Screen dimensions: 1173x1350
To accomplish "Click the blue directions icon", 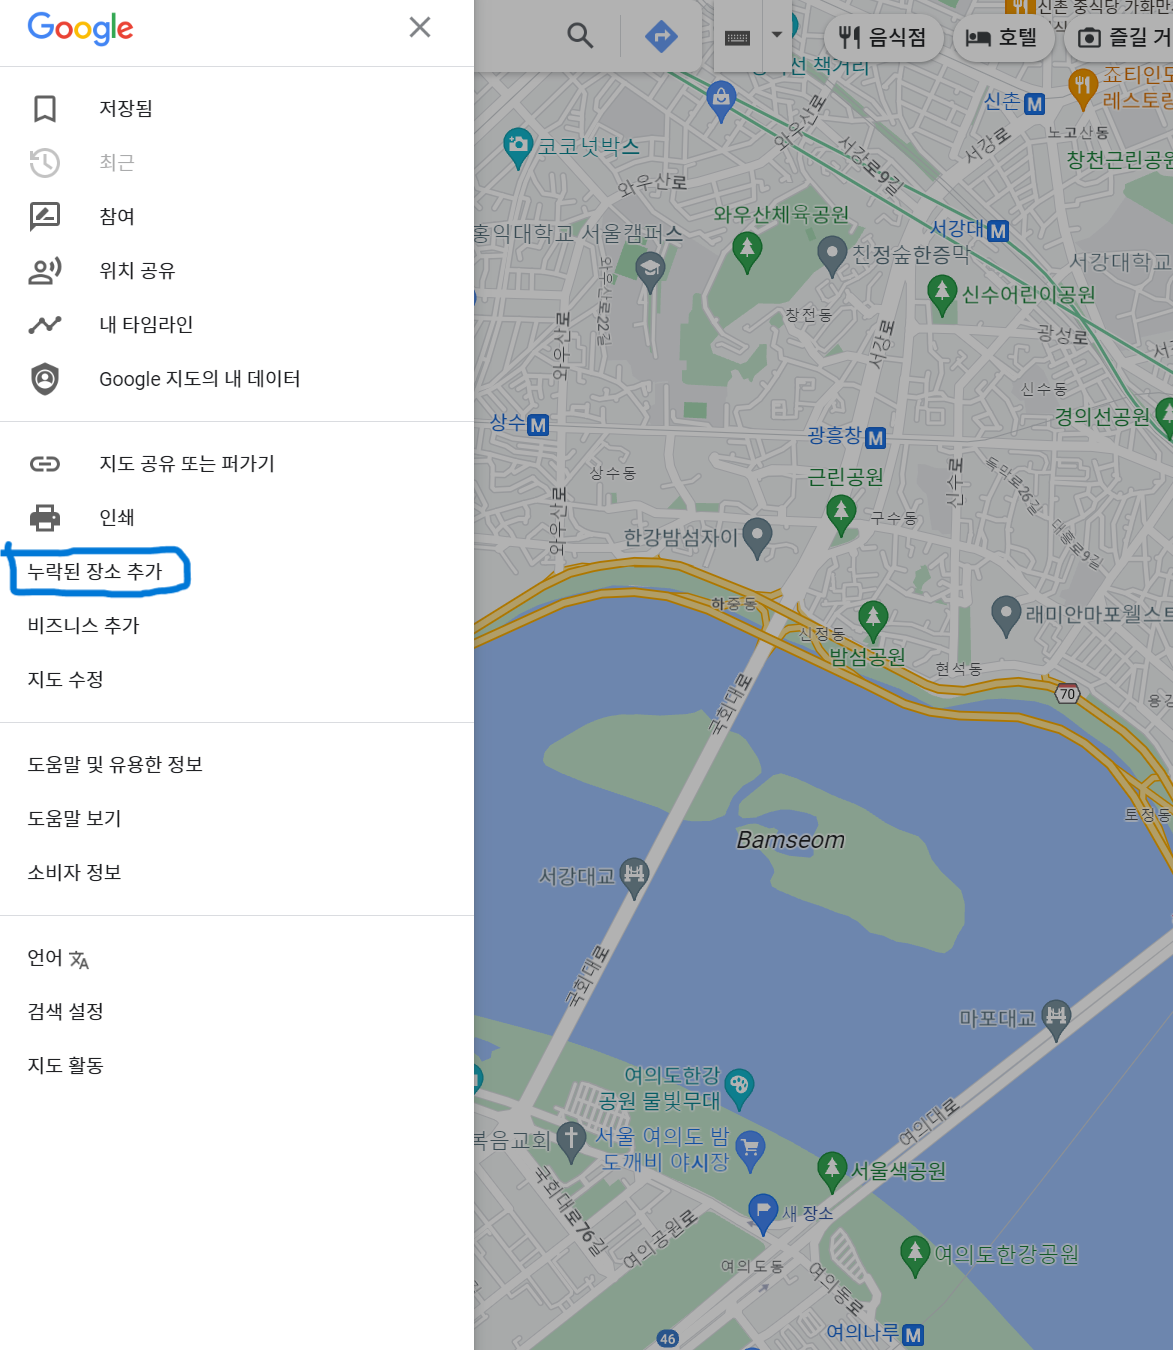I will tap(661, 33).
